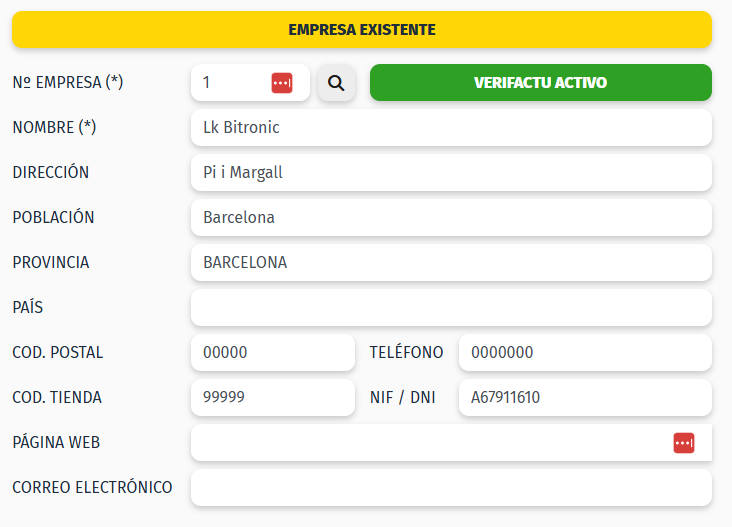
Task: Click the TELÉFONO label text
Action: [x=406, y=352]
